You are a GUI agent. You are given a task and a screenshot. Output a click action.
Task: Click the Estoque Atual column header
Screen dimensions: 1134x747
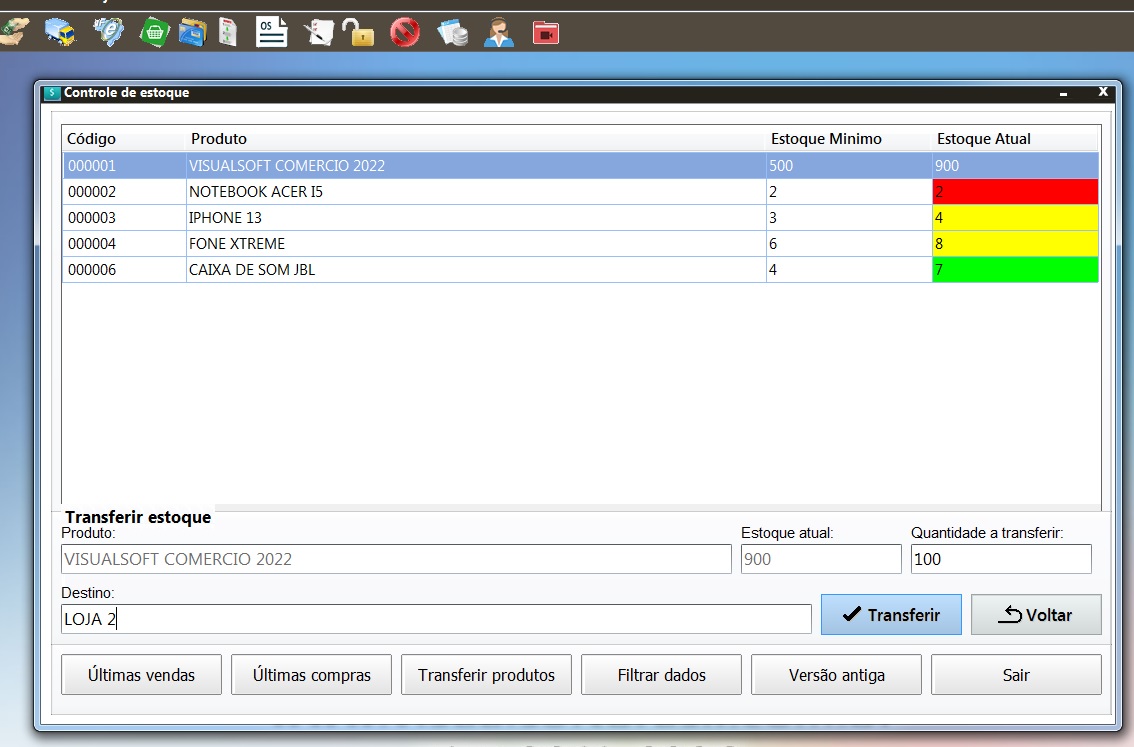(1015, 139)
